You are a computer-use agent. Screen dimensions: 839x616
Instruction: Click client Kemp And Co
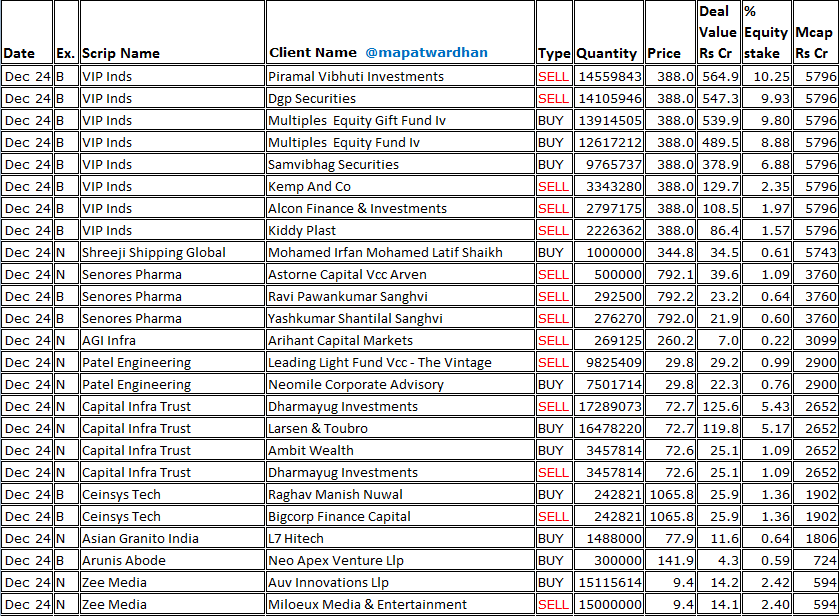point(309,186)
